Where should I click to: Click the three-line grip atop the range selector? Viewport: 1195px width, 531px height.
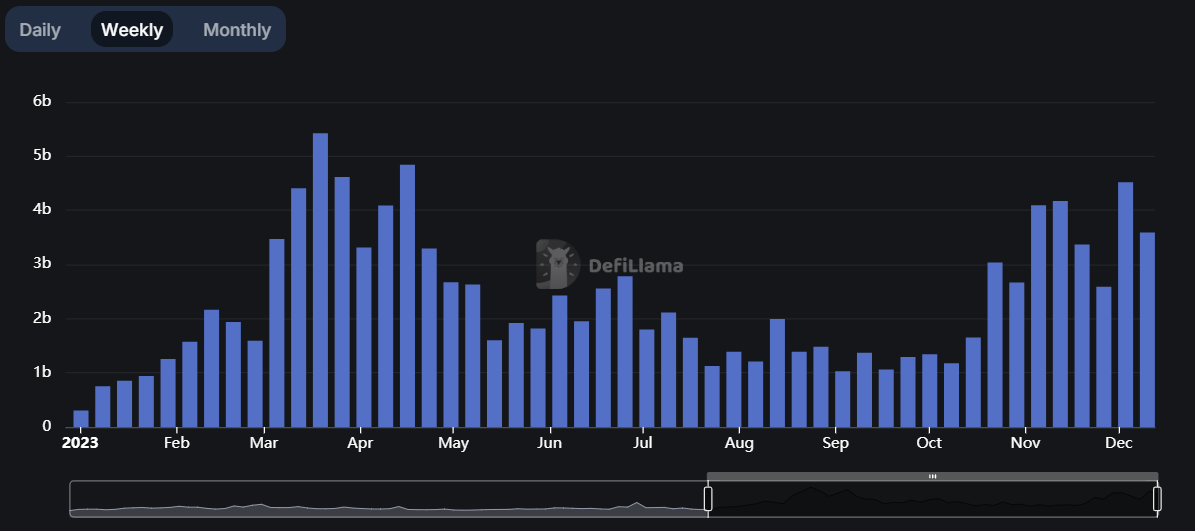[x=932, y=476]
